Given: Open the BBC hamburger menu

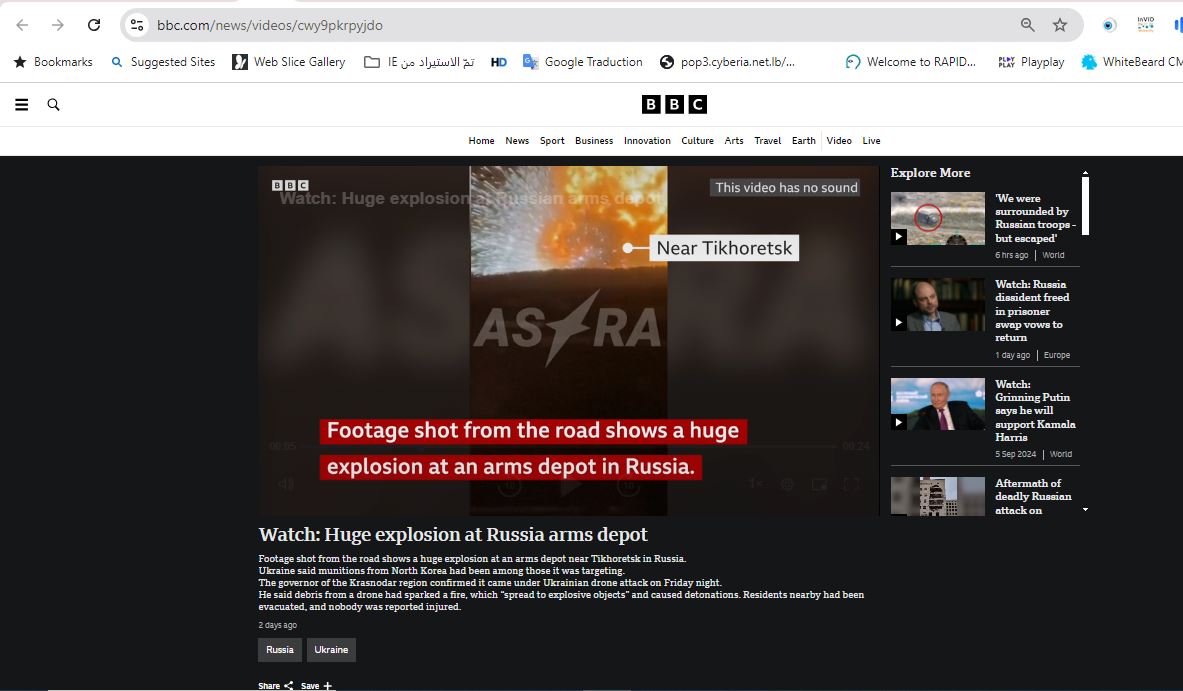Looking at the screenshot, I should click(x=21, y=105).
